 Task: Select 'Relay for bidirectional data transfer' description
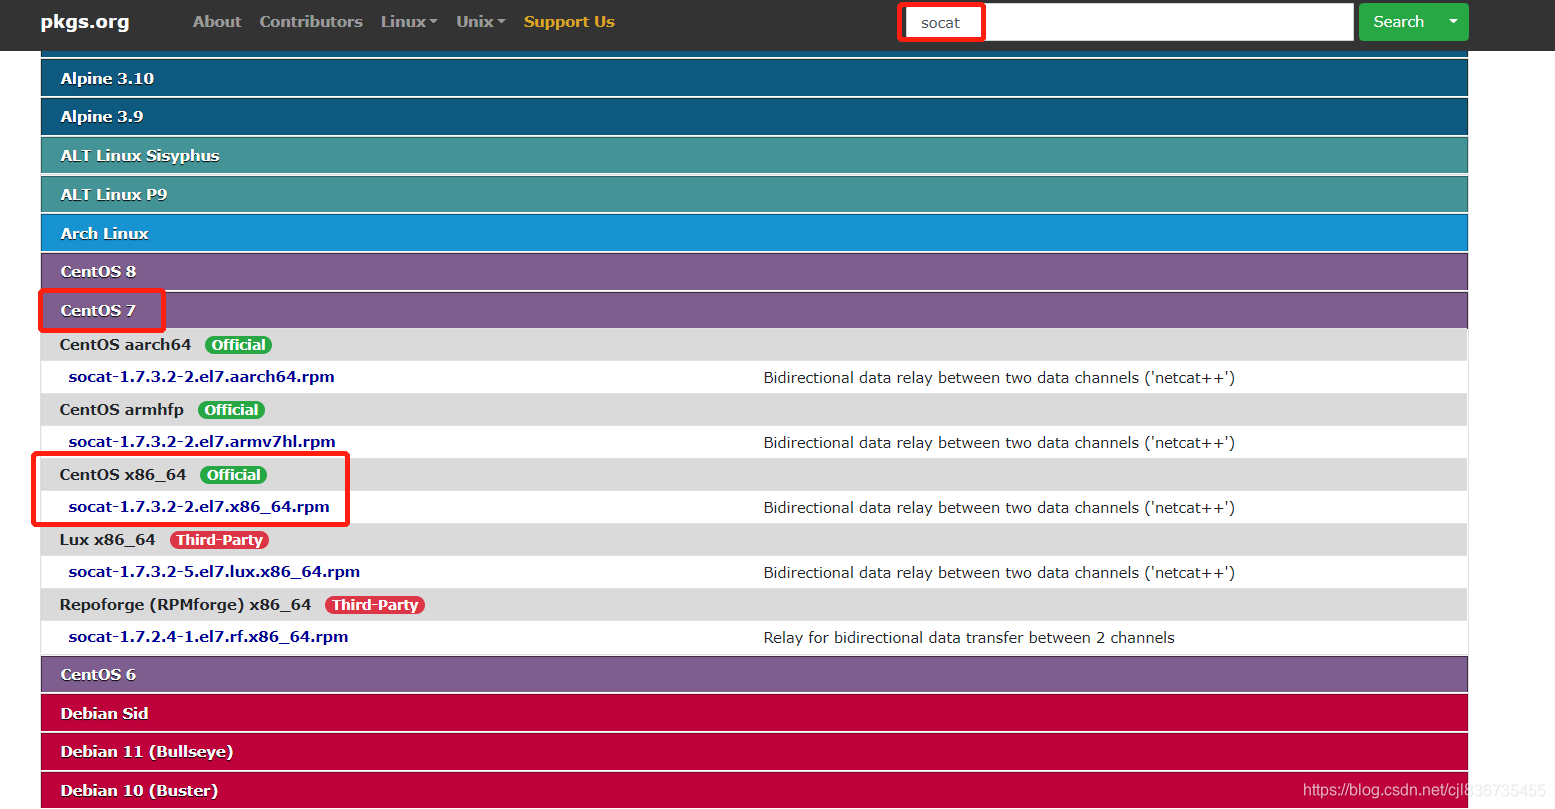969,638
